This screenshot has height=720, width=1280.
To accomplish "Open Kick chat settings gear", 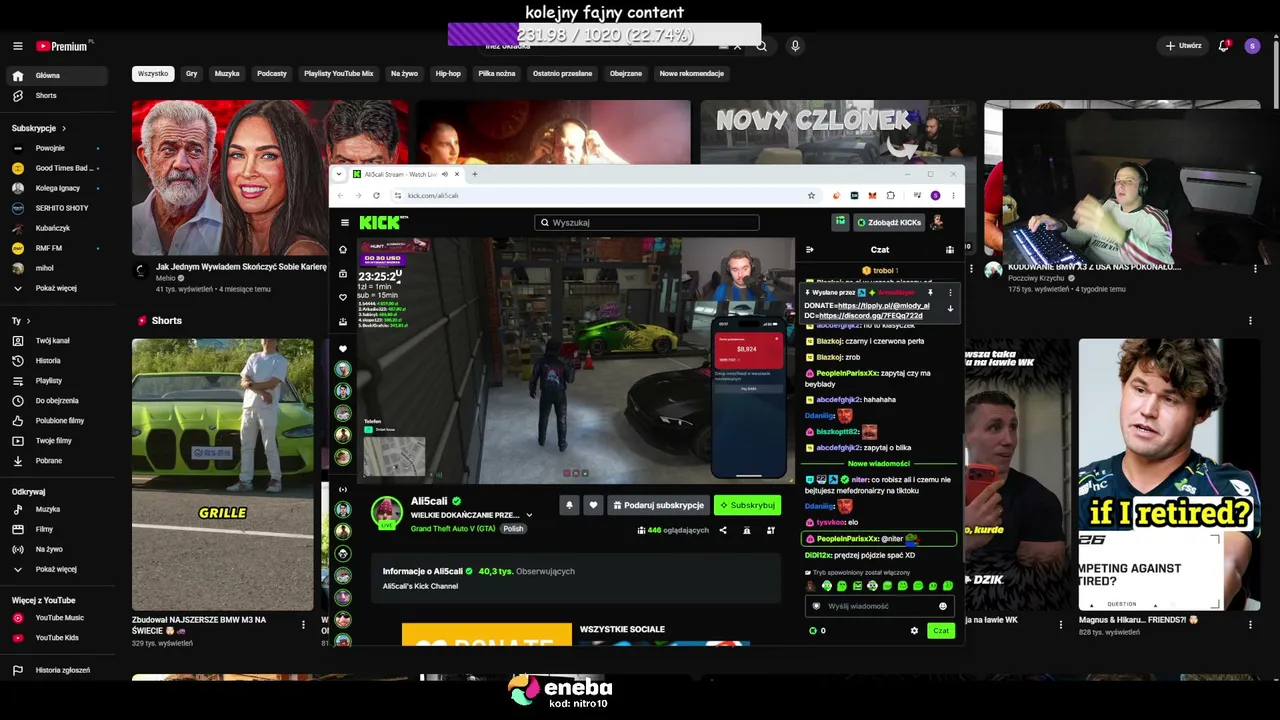I will 914,631.
